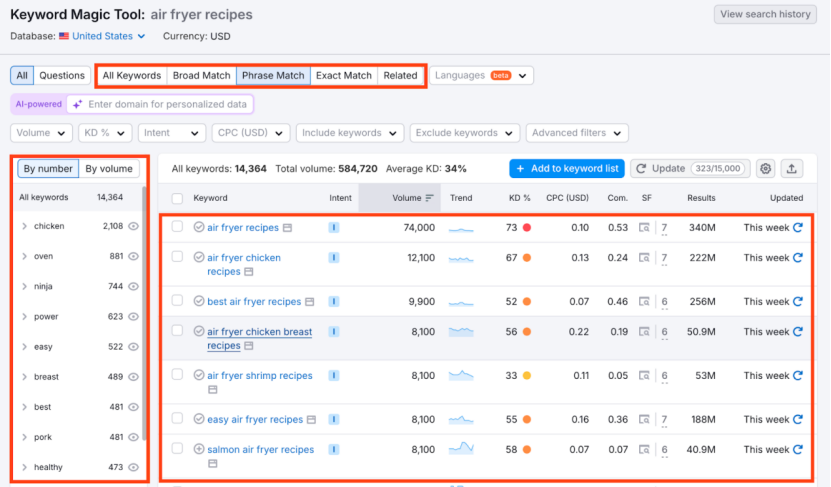The width and height of the screenshot is (831, 487).
Task: Refresh salmon air fryer recipes data
Action: coord(797,450)
